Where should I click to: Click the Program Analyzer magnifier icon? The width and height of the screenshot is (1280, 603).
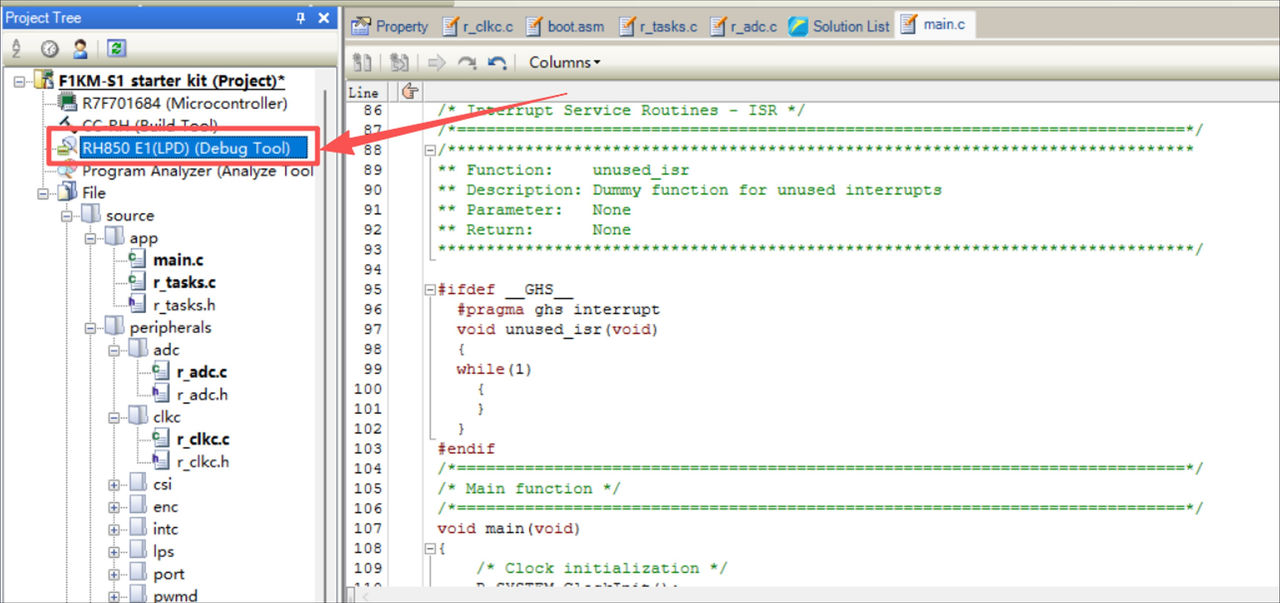tap(67, 170)
